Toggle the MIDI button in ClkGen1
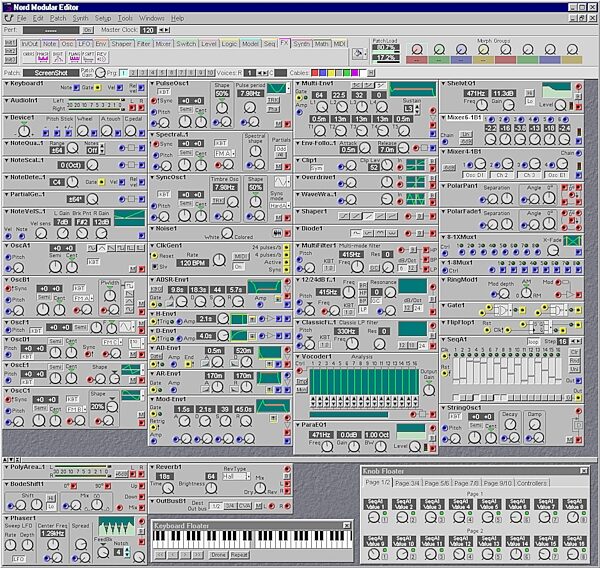This screenshot has height=568, width=600. 240,256
